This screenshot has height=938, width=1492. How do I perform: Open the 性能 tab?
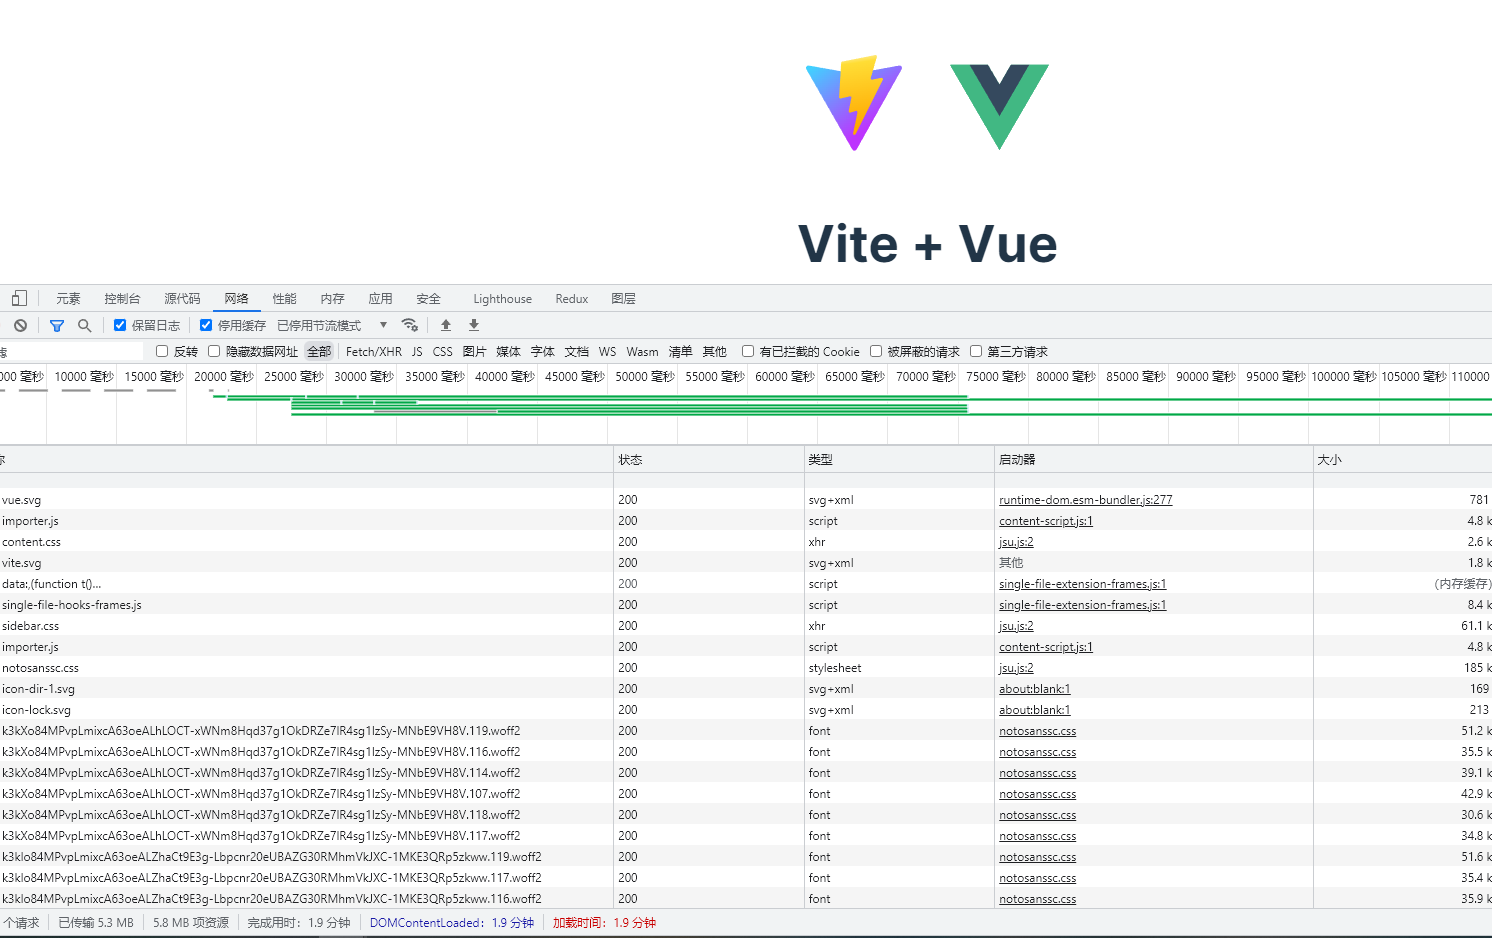click(x=284, y=298)
